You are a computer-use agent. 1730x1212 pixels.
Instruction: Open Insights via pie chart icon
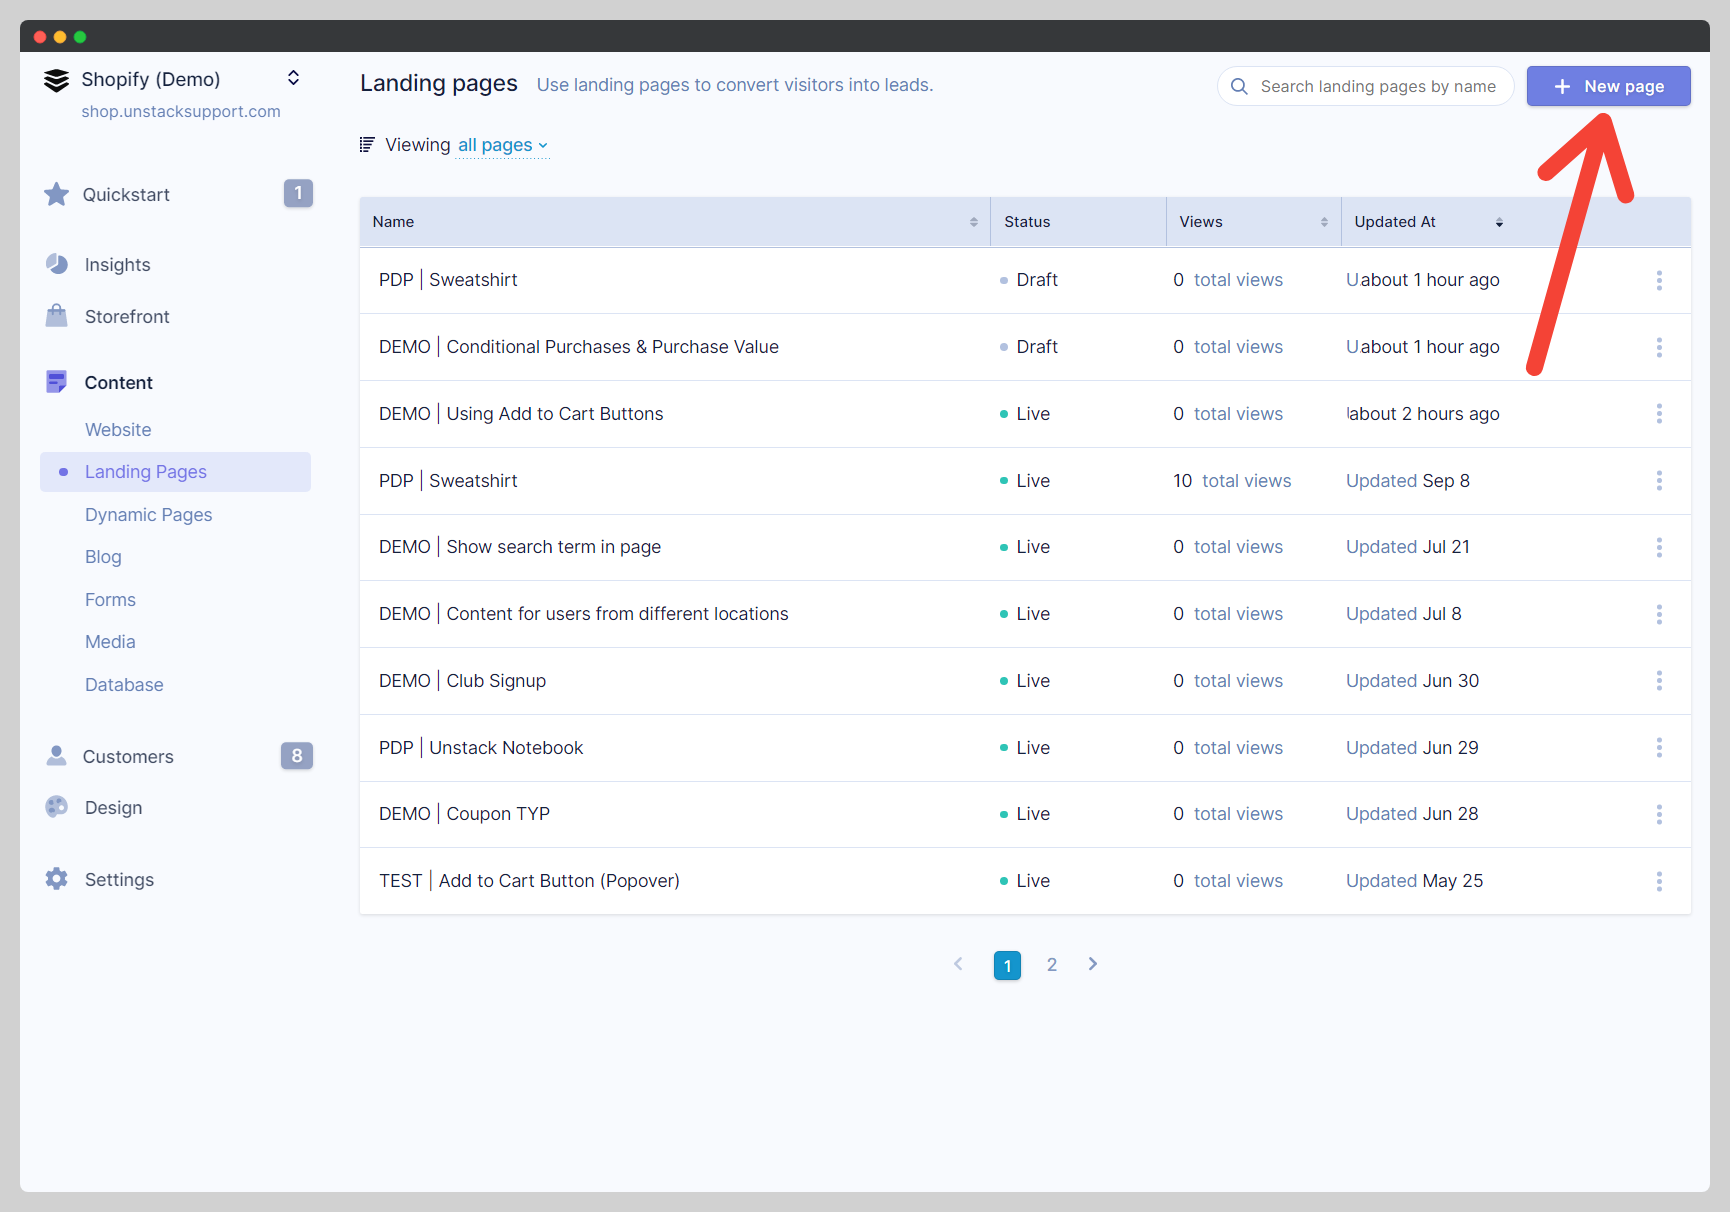click(57, 264)
